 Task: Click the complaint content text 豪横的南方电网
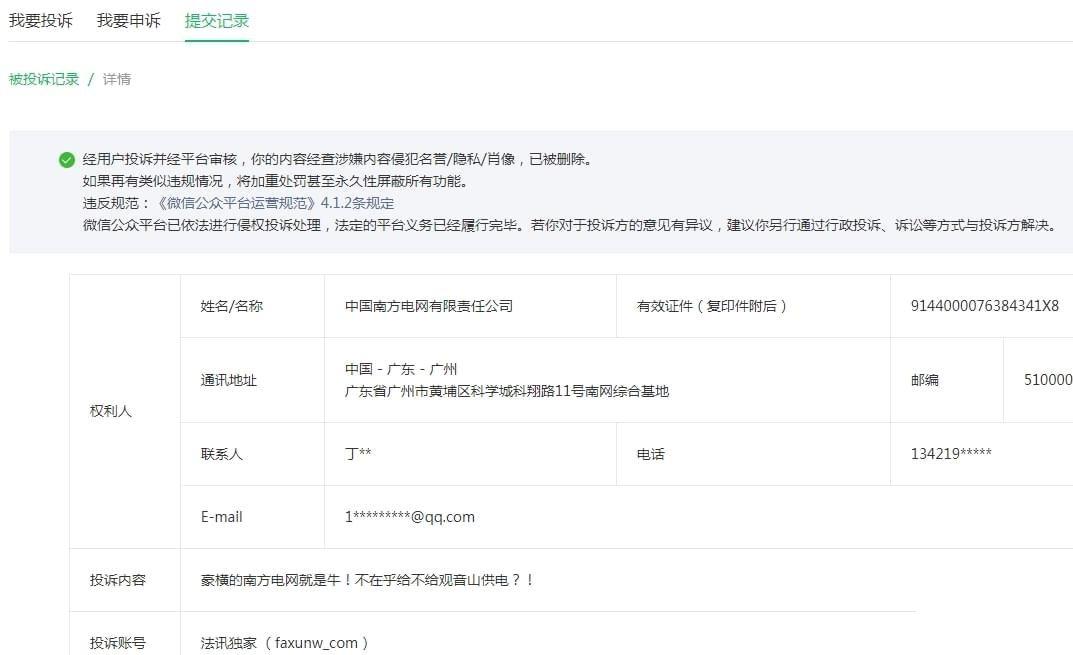pos(367,580)
